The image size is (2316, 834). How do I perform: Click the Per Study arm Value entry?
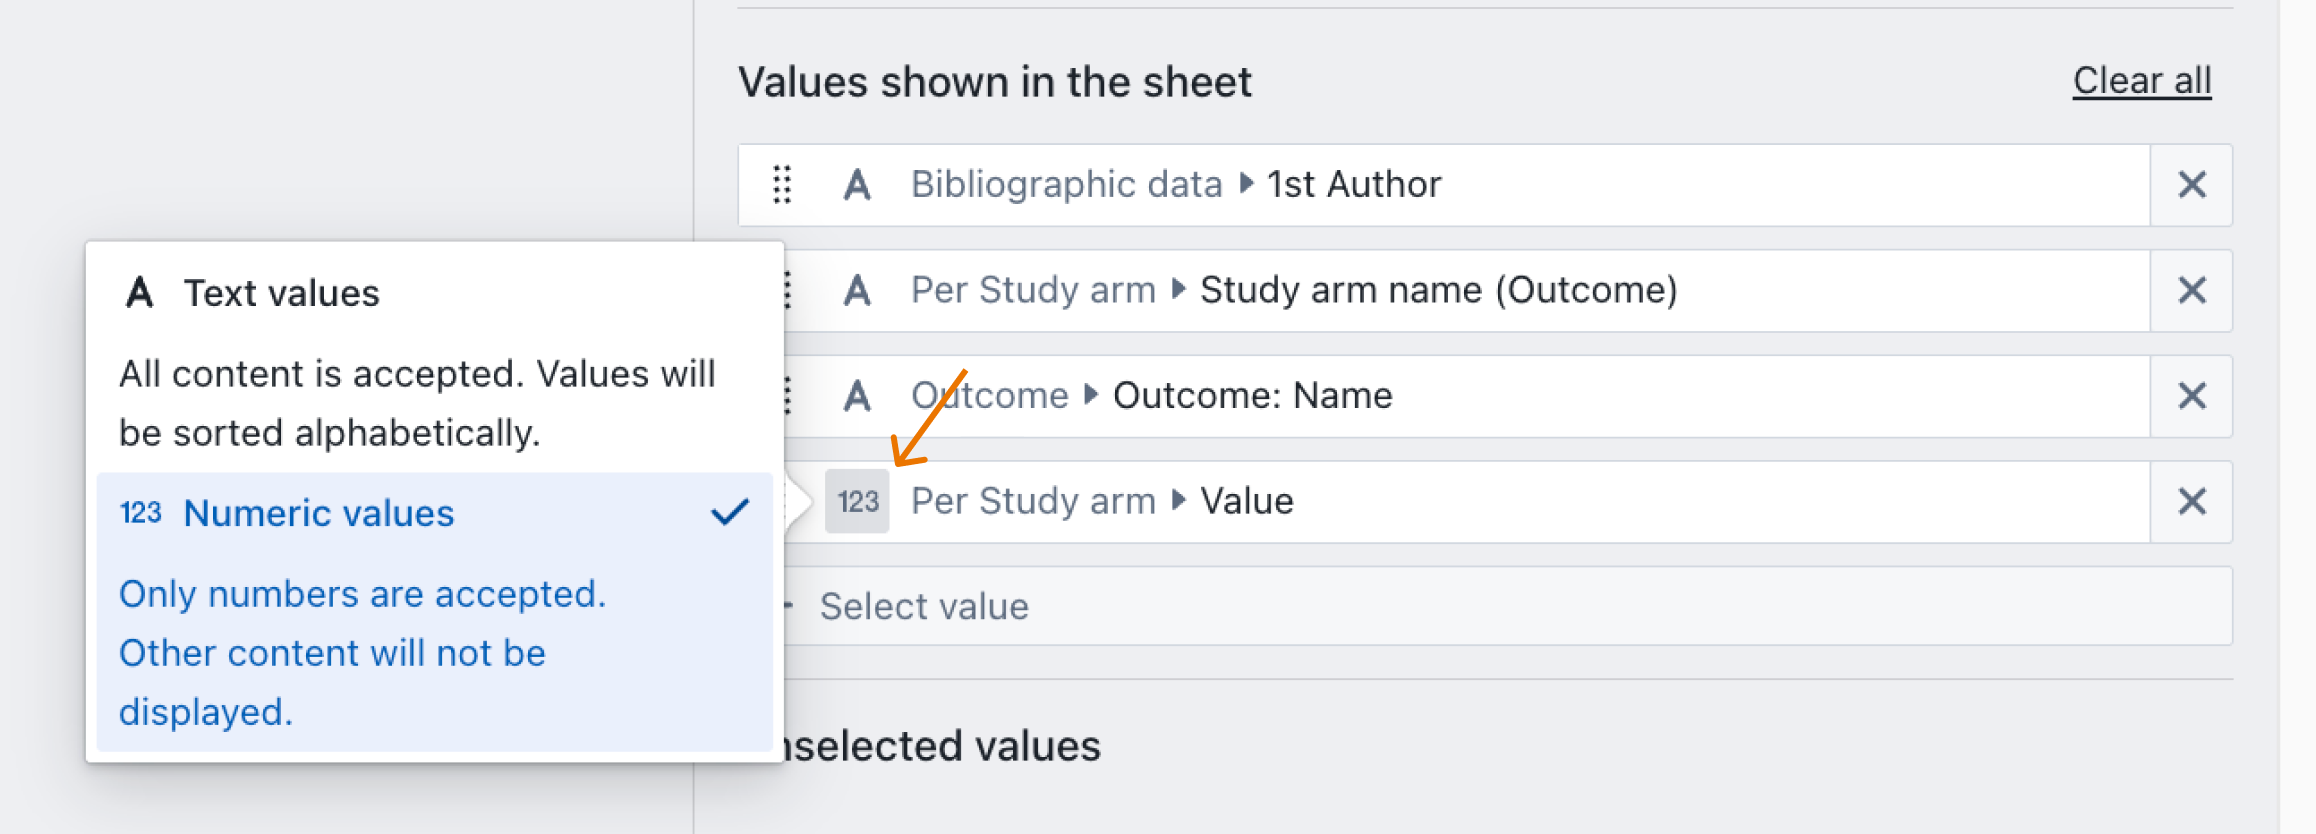pyautogui.click(x=1101, y=501)
